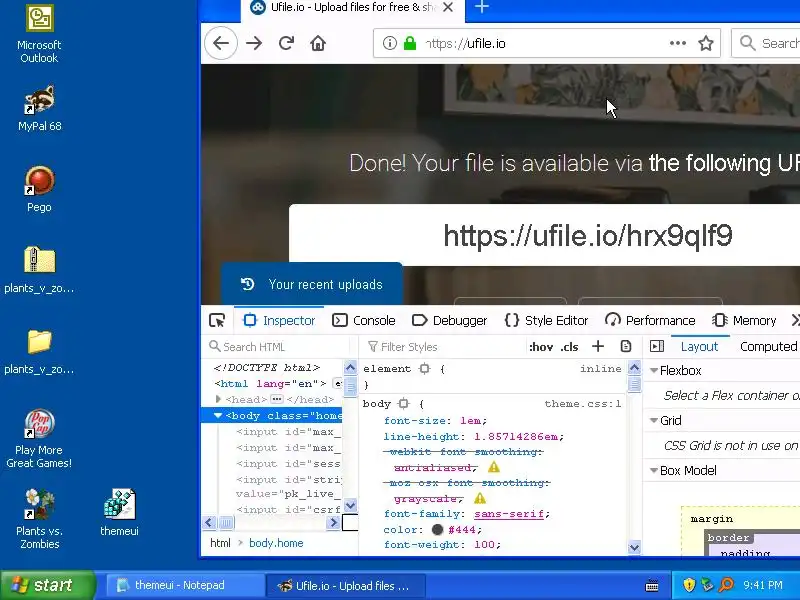Collapse the Box Model section

click(654, 470)
